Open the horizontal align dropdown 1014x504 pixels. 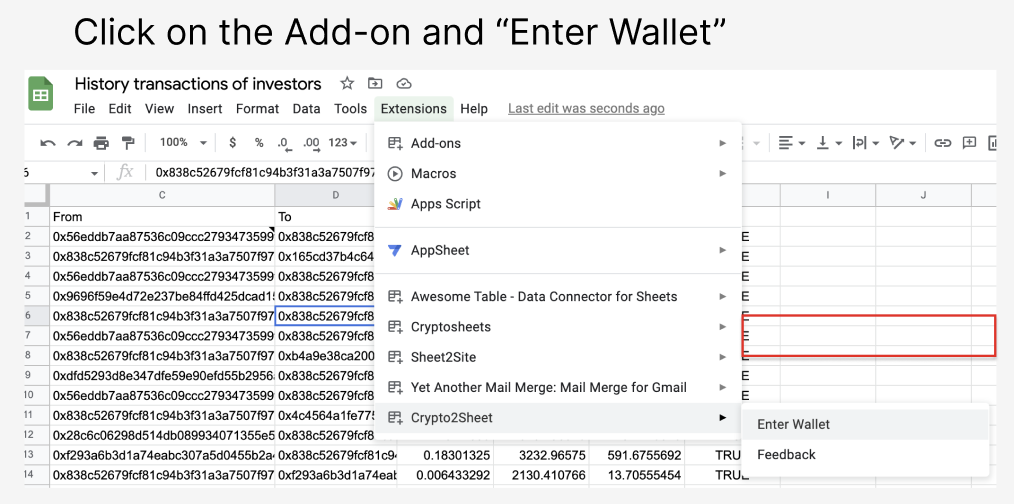click(792, 143)
